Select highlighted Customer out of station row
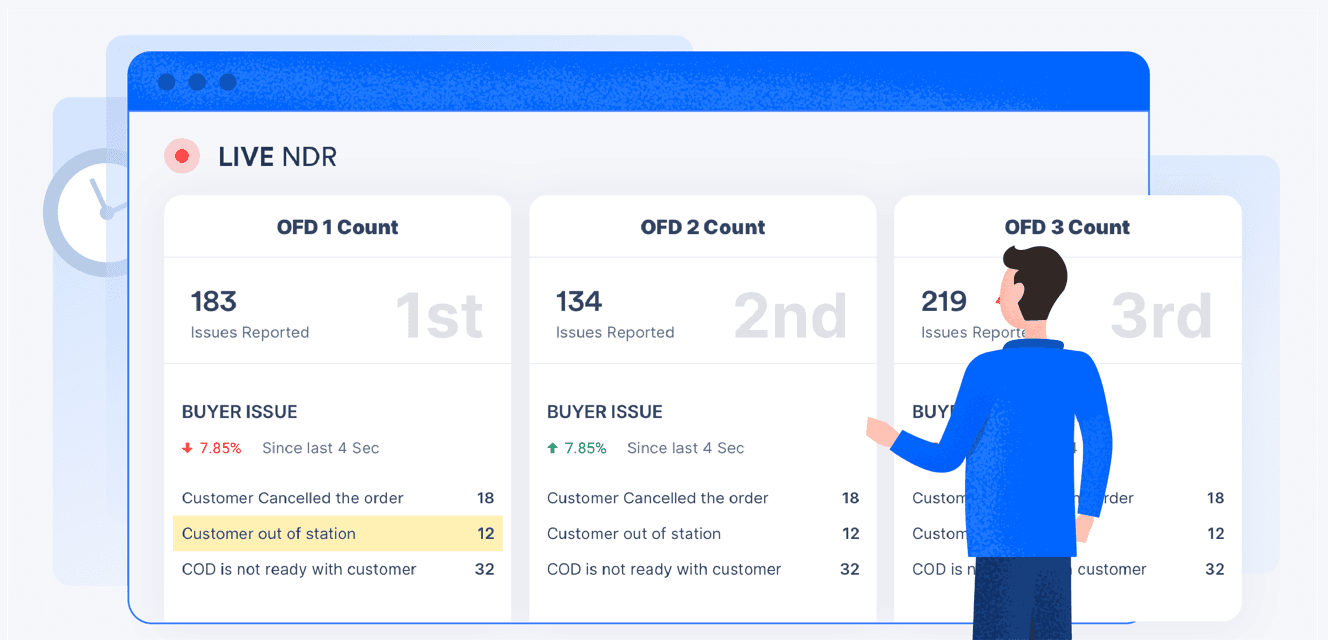This screenshot has height=640, width=1328. point(338,534)
